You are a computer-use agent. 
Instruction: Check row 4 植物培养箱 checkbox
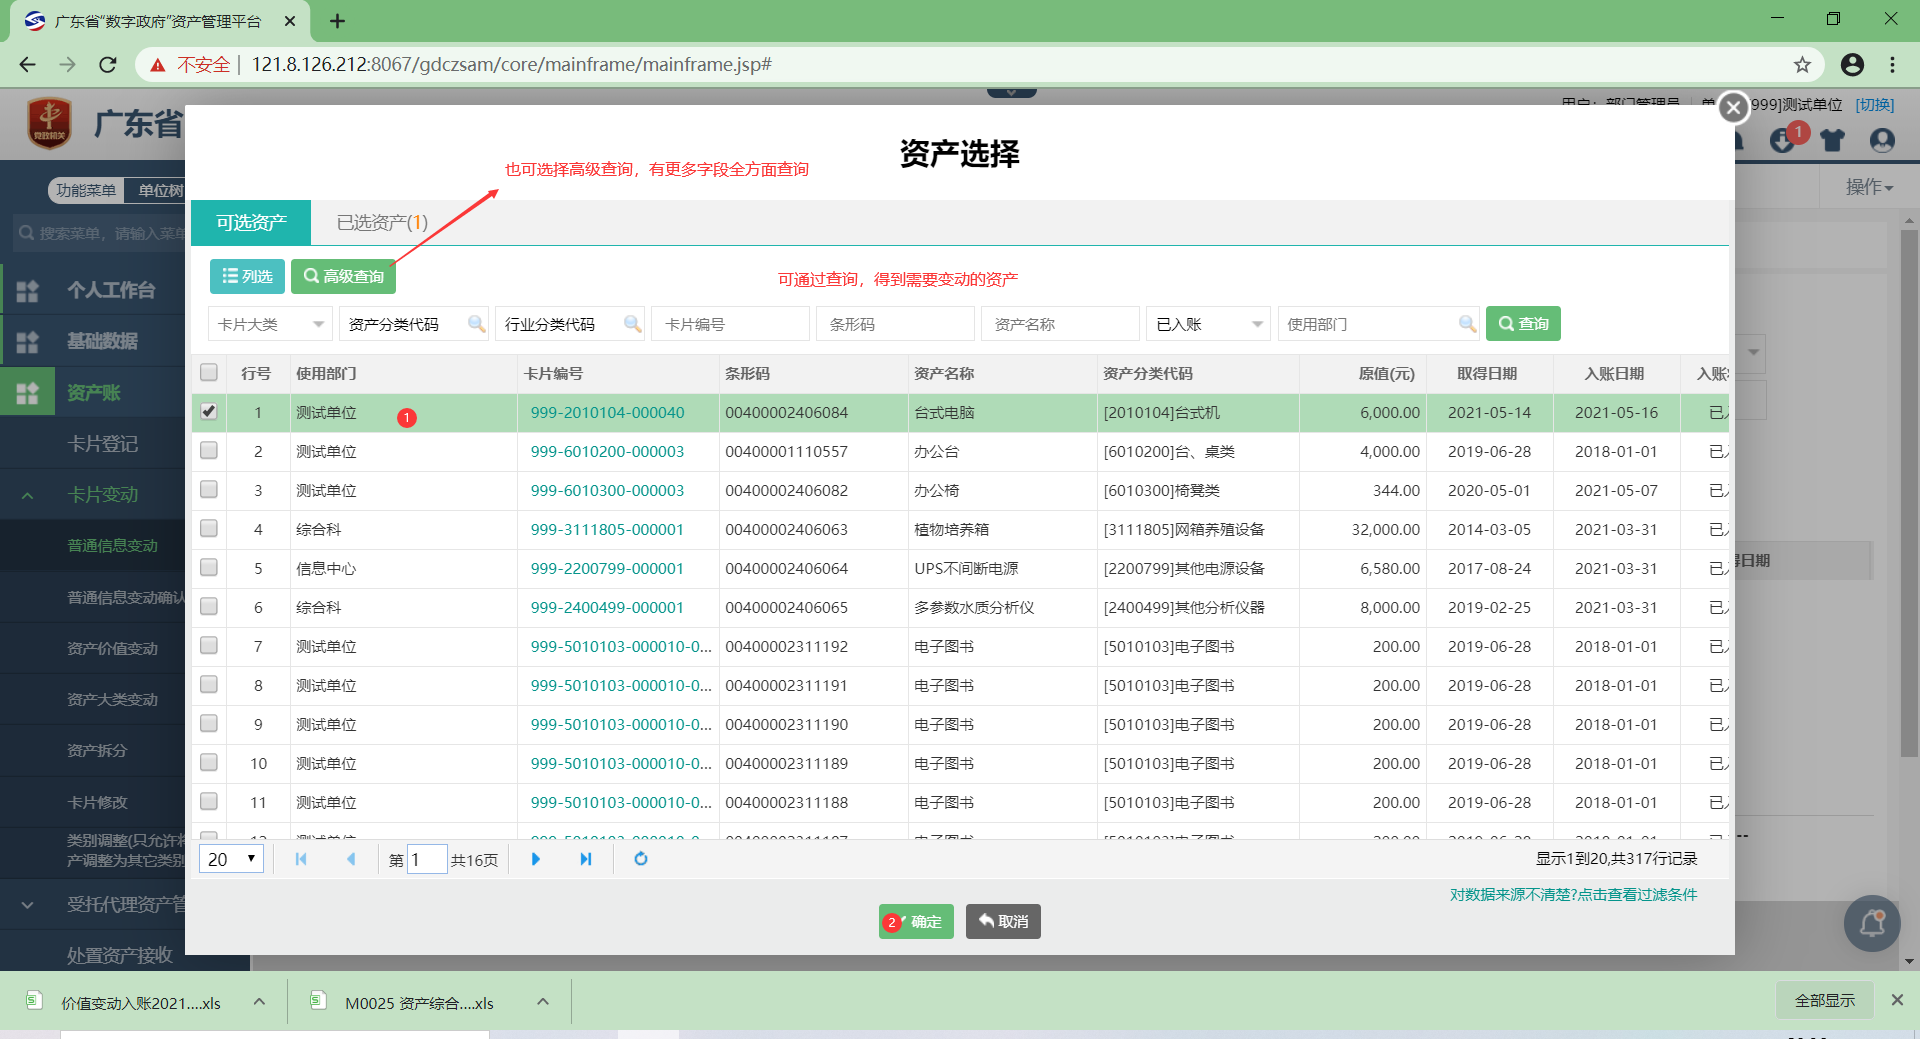[209, 528]
